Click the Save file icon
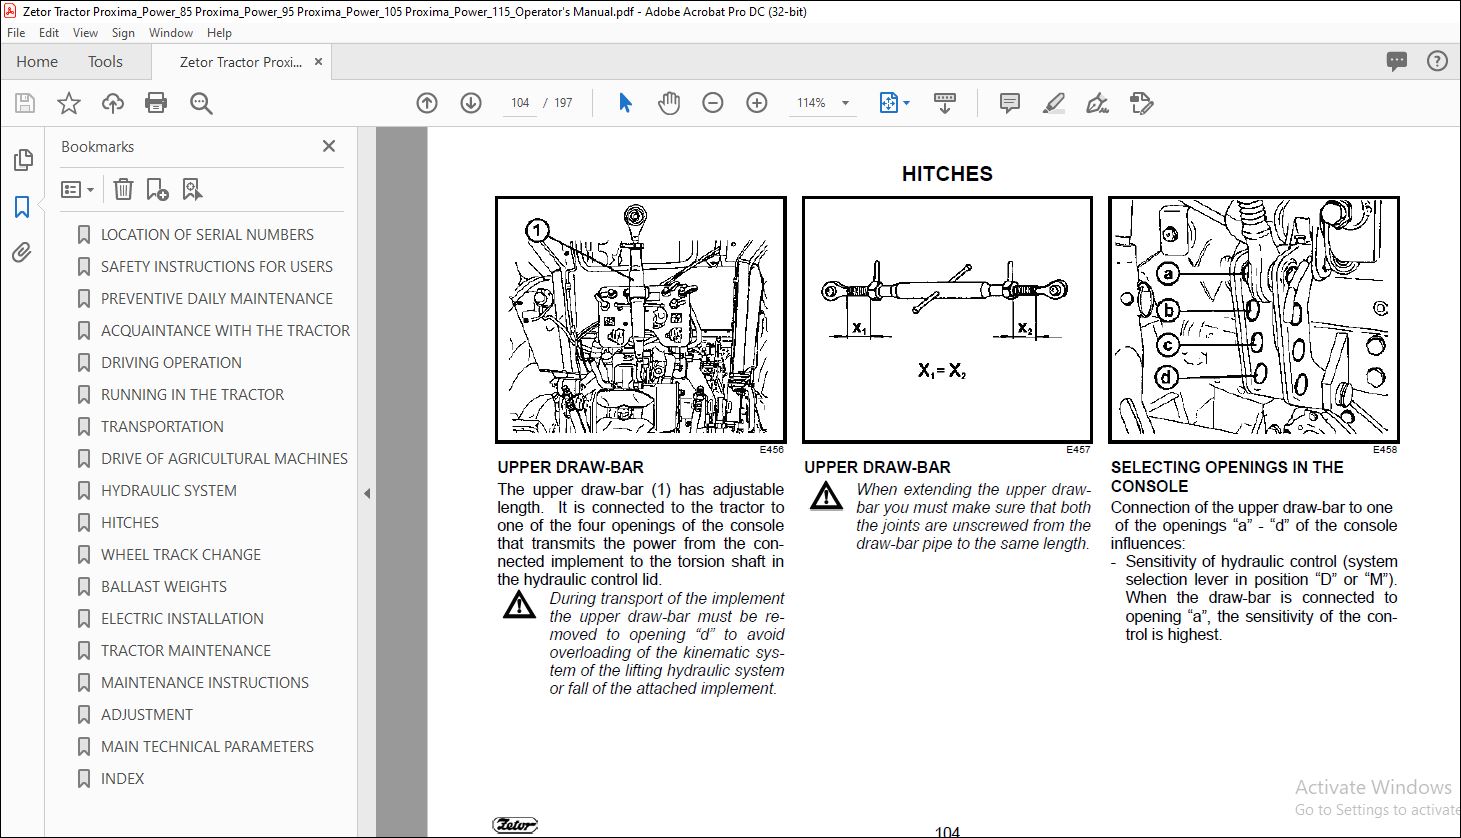This screenshot has width=1461, height=838. point(25,103)
